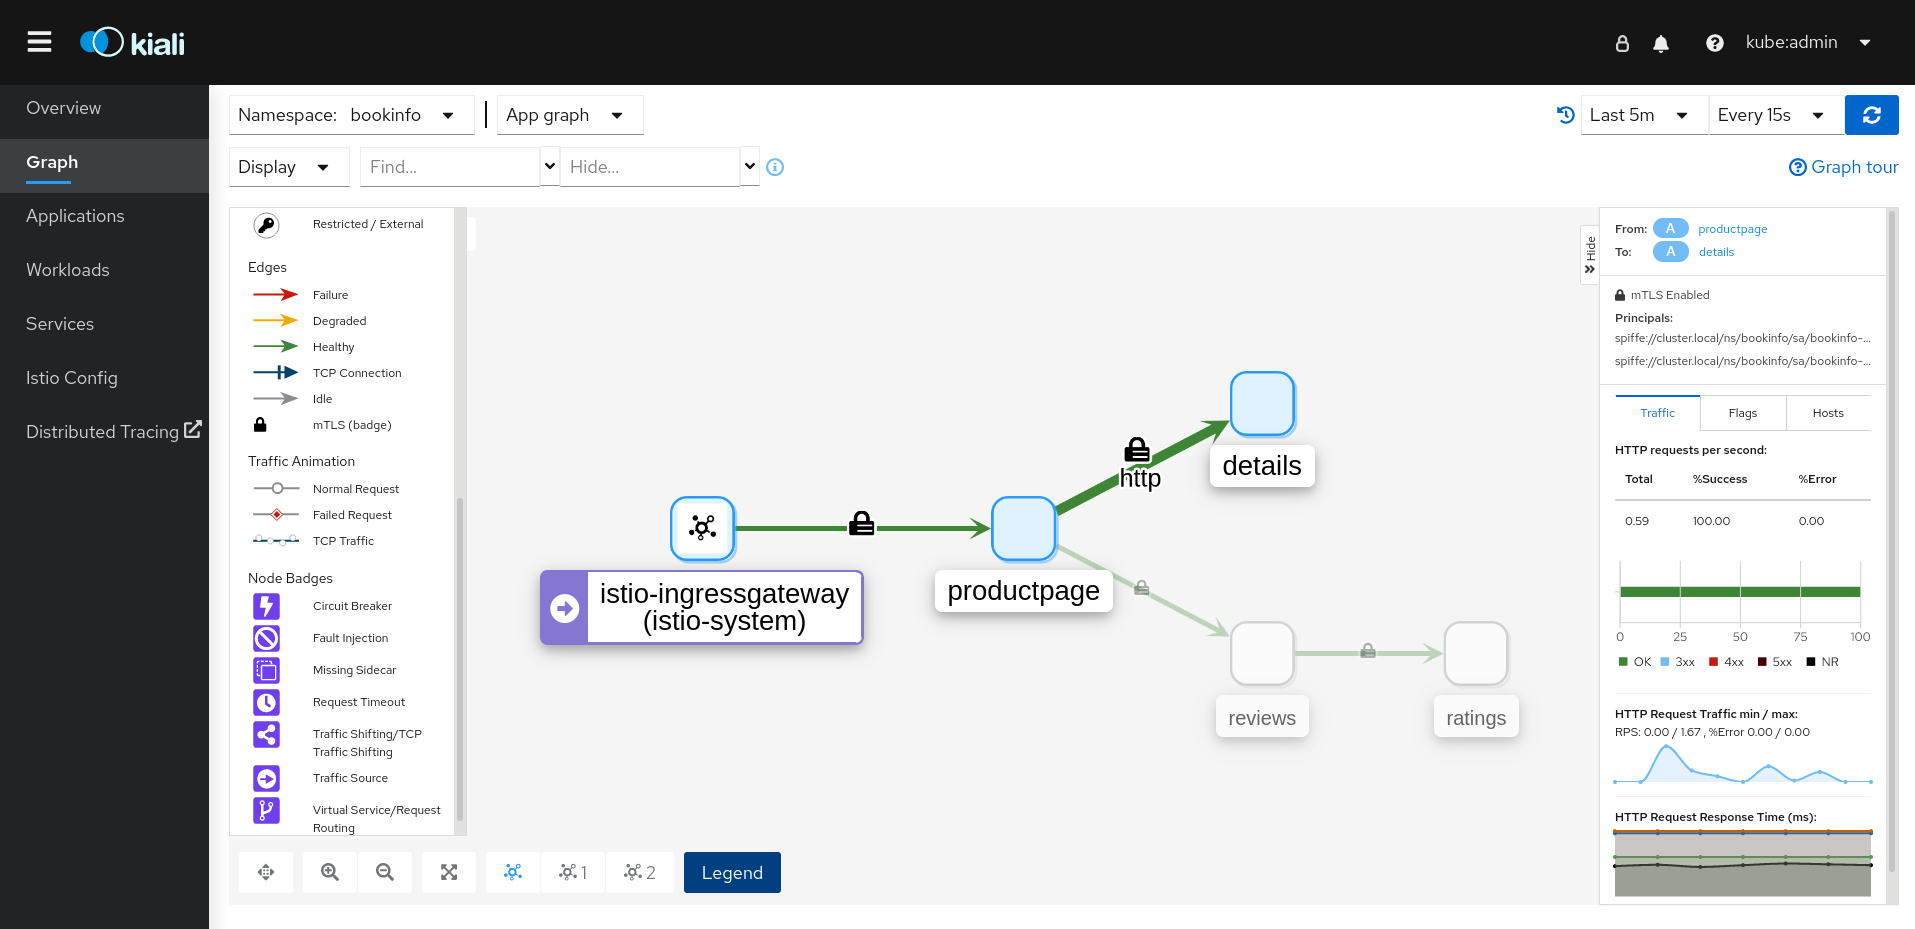Click the blue refresh graph button
The image size is (1915, 929).
[x=1871, y=115]
